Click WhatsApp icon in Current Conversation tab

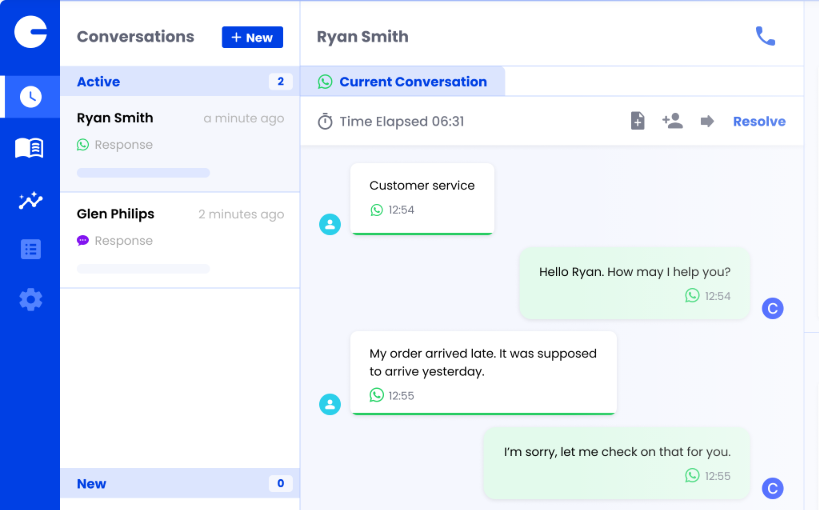pos(325,82)
